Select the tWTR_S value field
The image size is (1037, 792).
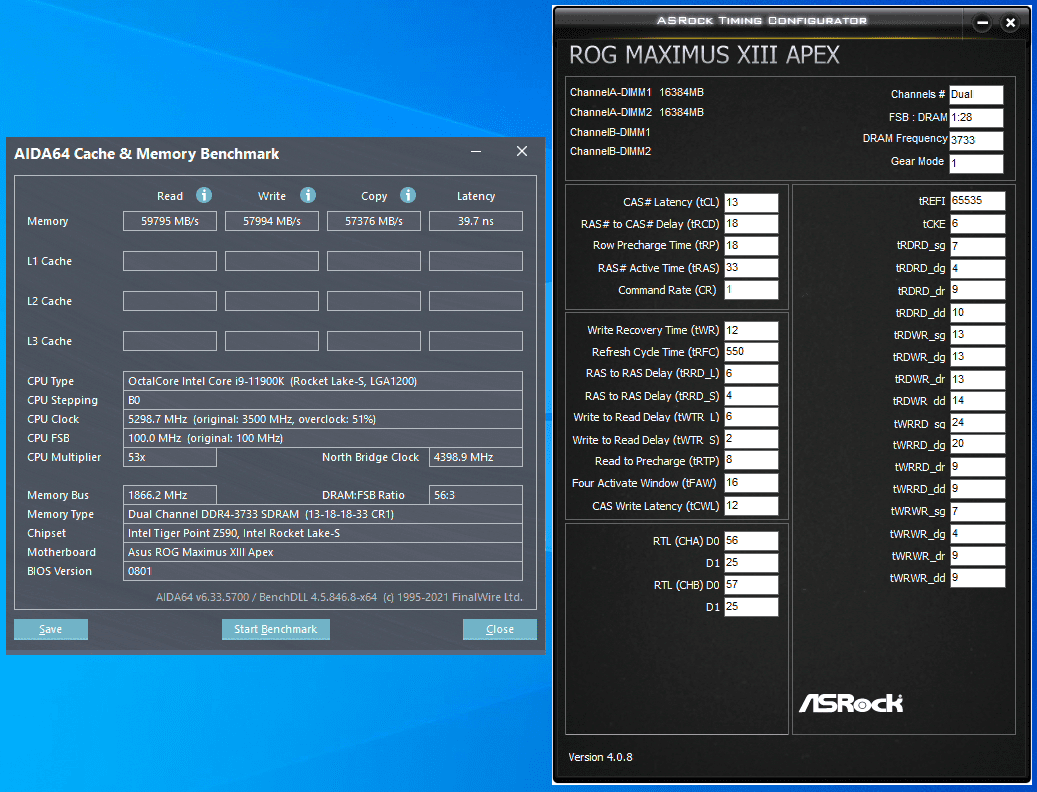coord(751,439)
